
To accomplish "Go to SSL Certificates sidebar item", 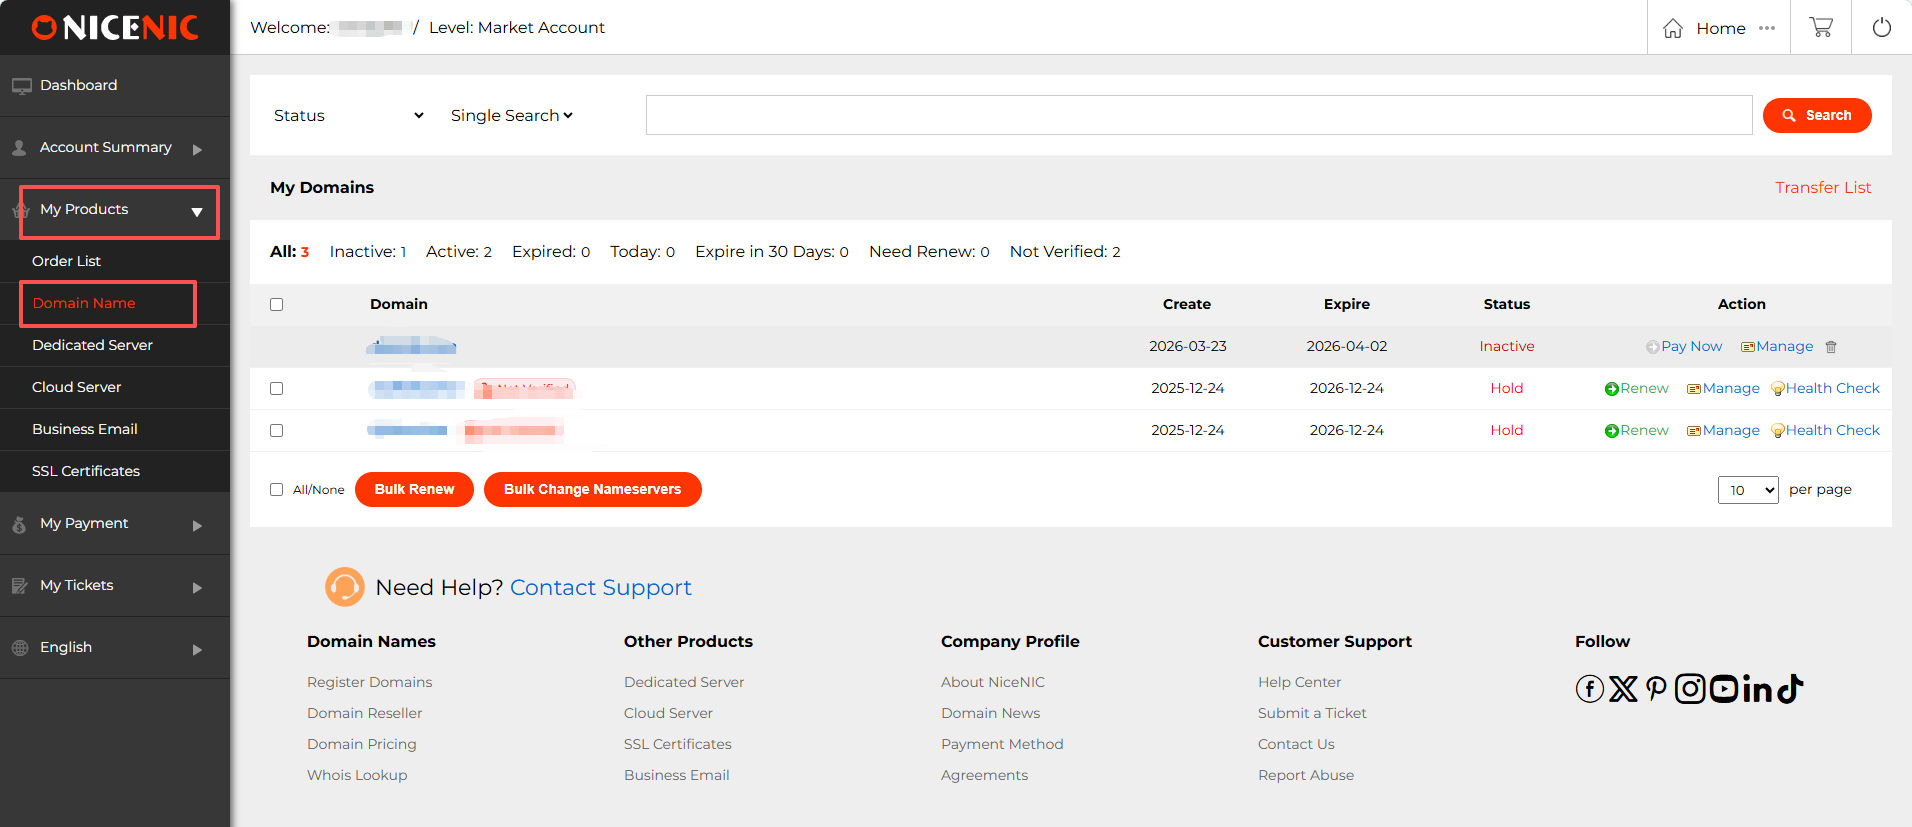I will 86,471.
